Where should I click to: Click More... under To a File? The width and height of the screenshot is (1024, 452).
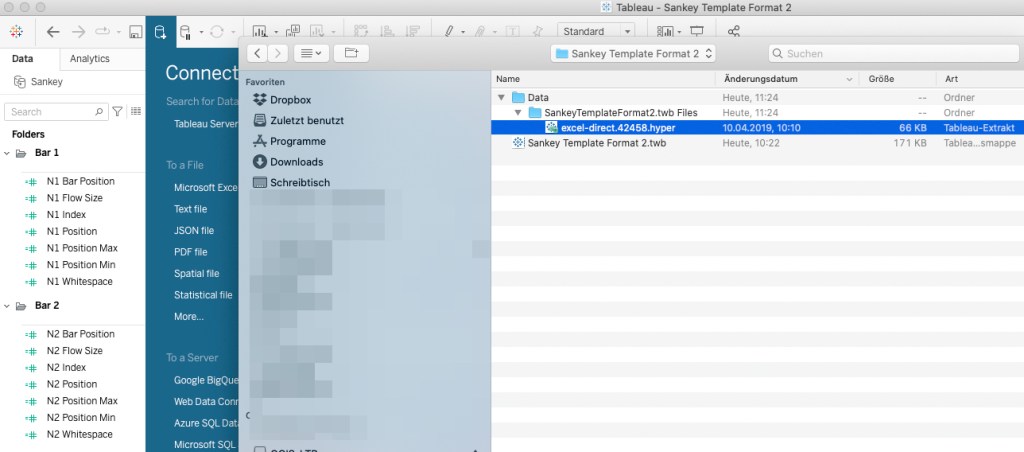click(x=189, y=317)
